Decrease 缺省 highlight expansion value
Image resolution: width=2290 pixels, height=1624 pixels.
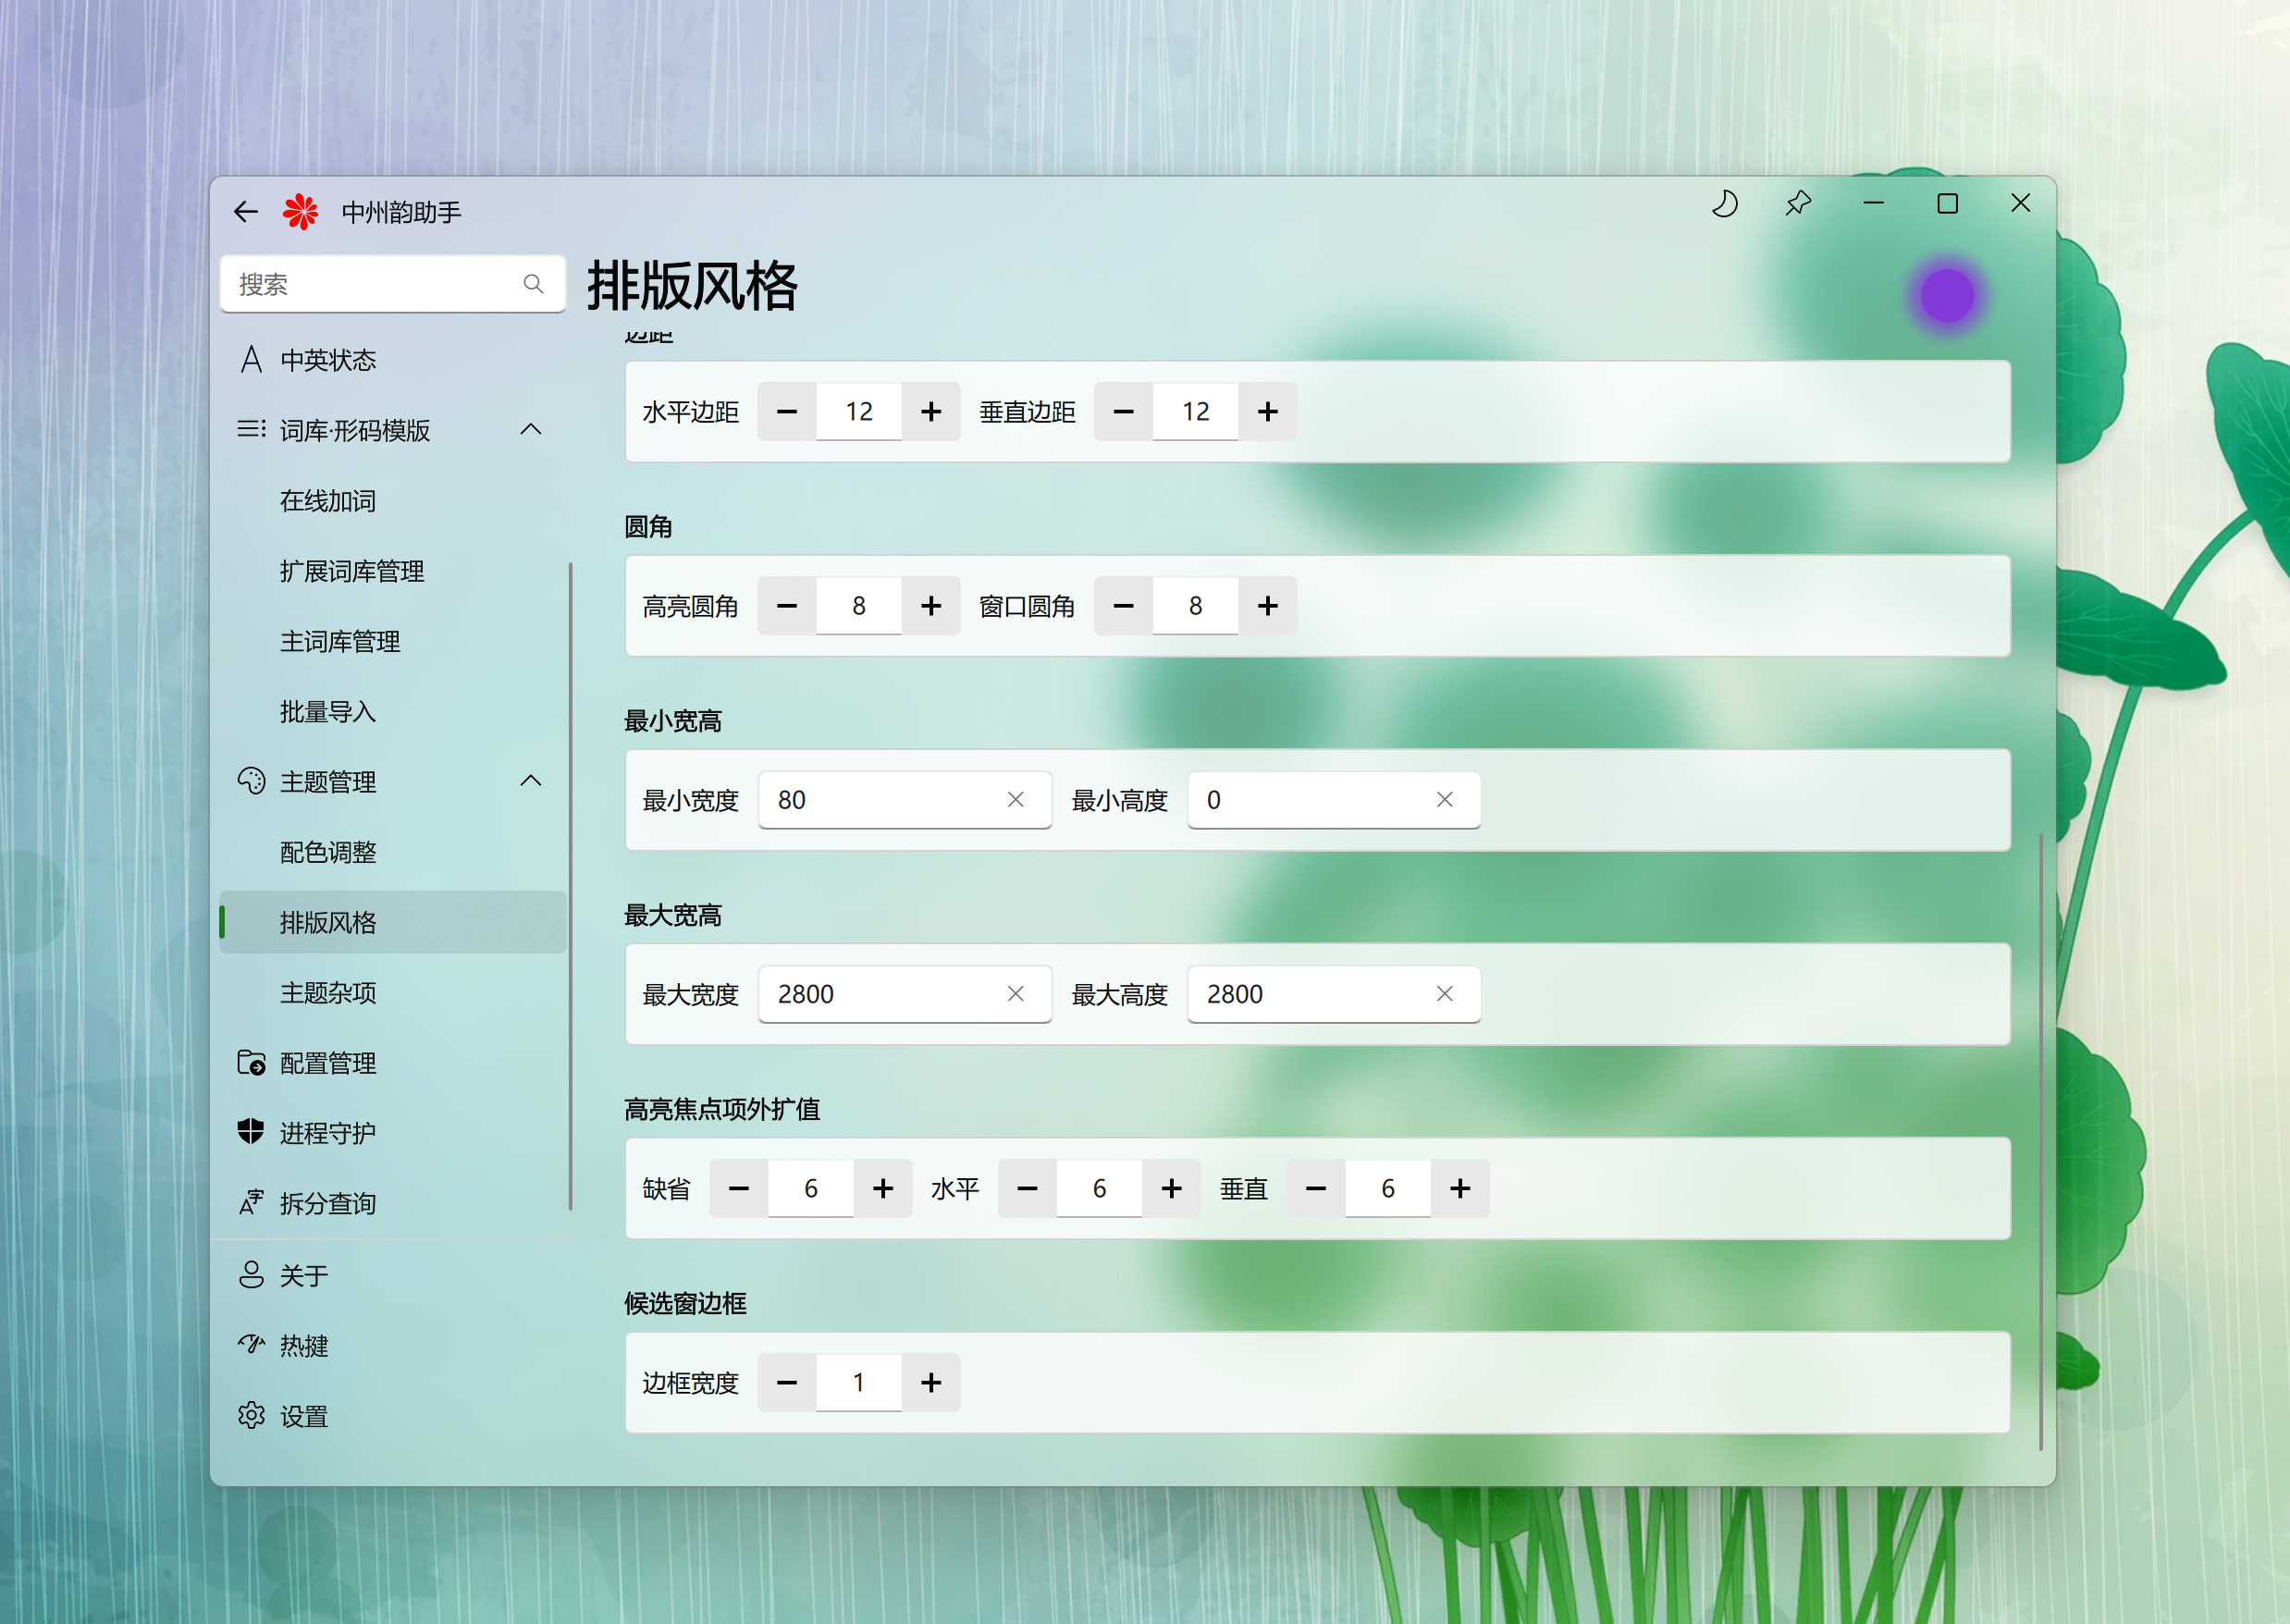(x=739, y=1189)
